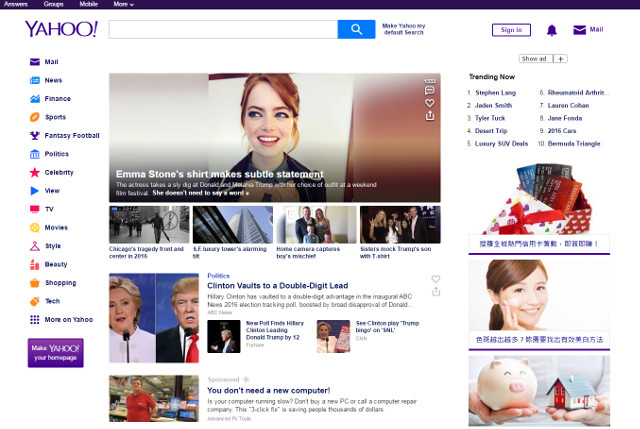
Task: Click trending topic 2016 Cars
Action: (x=562, y=131)
